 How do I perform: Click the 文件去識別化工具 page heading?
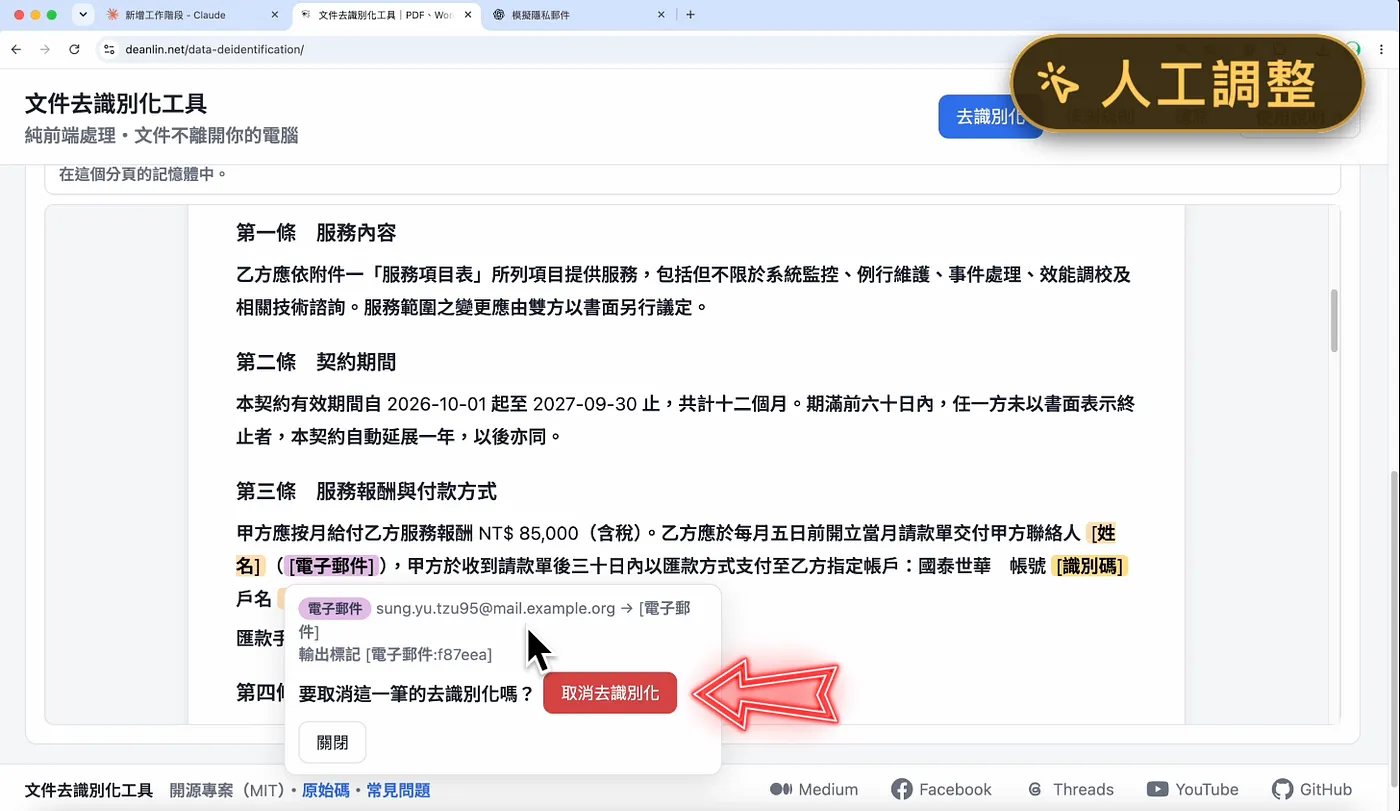(x=116, y=103)
